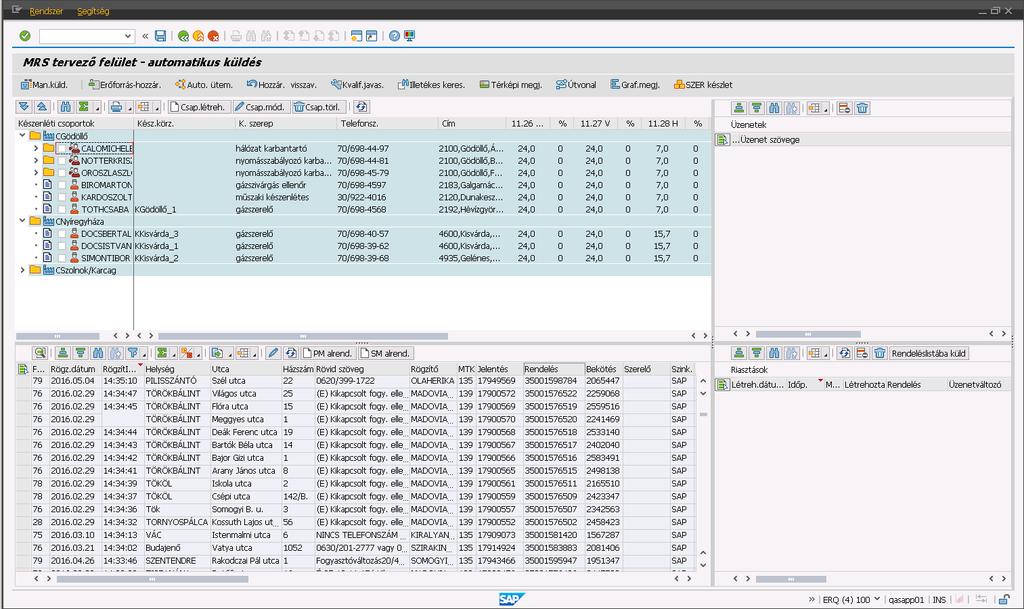1024x609 pixels.
Task: Tick checkbox for DOCSBERTAL row
Action: [62, 234]
